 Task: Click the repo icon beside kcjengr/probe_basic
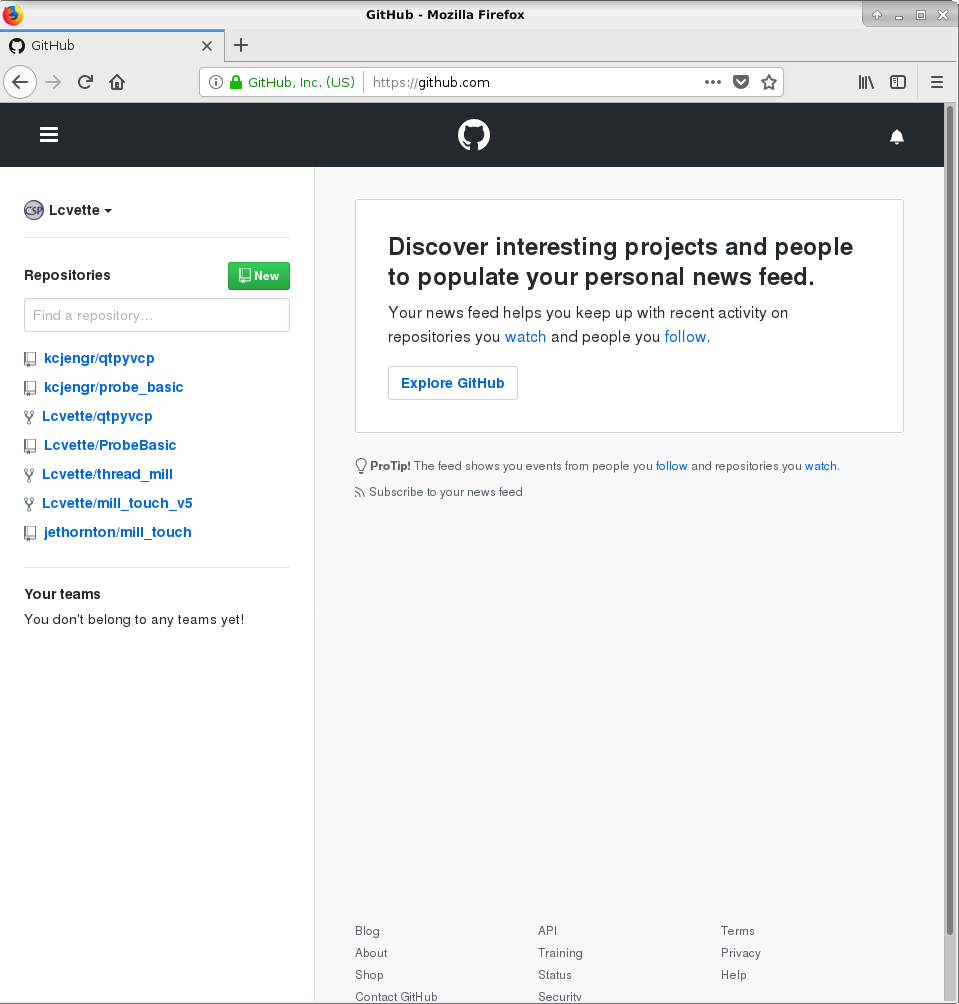click(30, 388)
